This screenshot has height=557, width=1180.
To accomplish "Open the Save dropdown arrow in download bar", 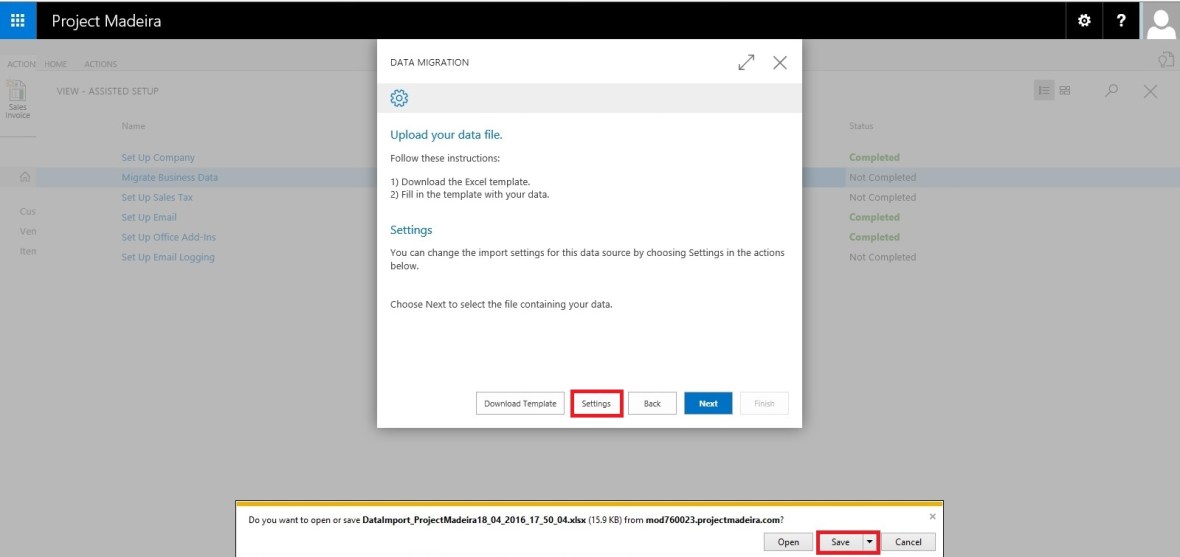I will pyautogui.click(x=868, y=542).
